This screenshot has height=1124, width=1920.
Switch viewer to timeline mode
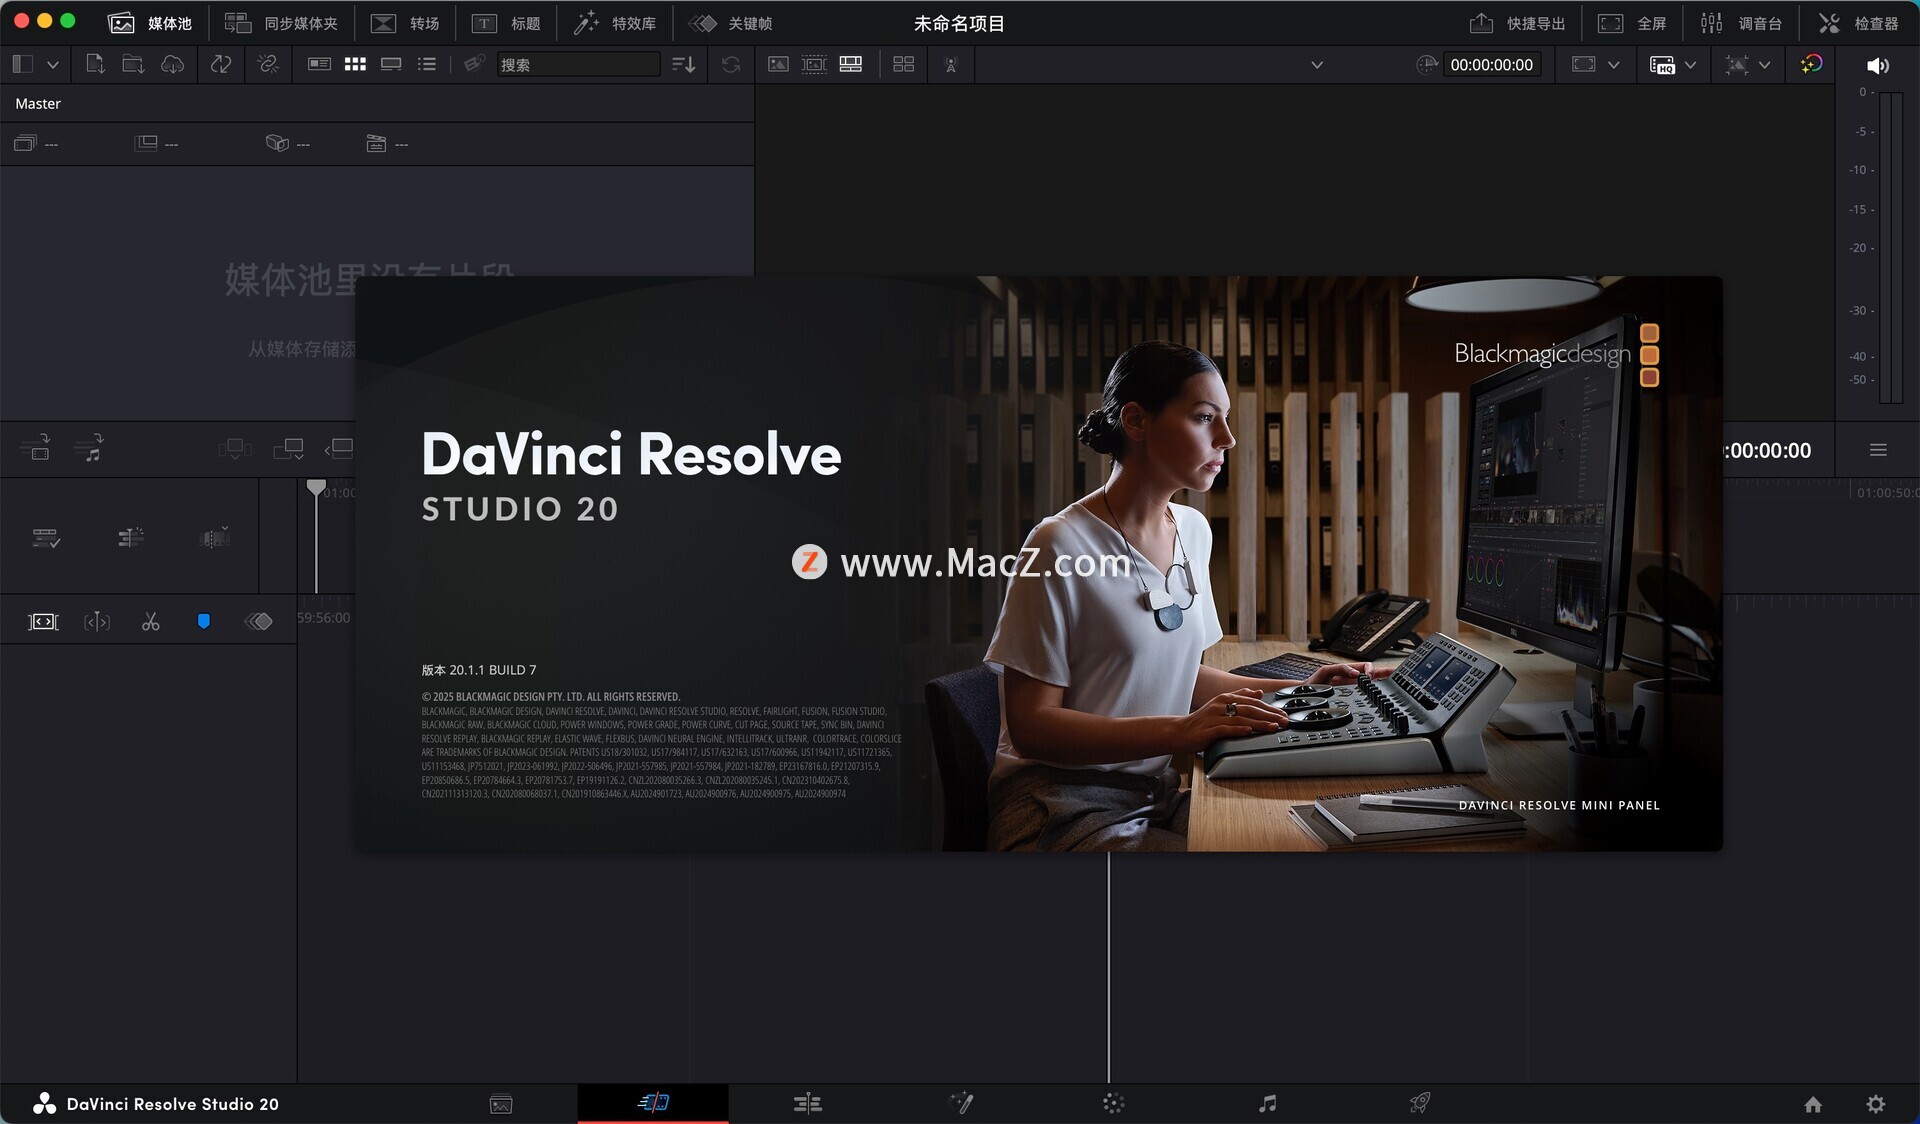tap(851, 64)
